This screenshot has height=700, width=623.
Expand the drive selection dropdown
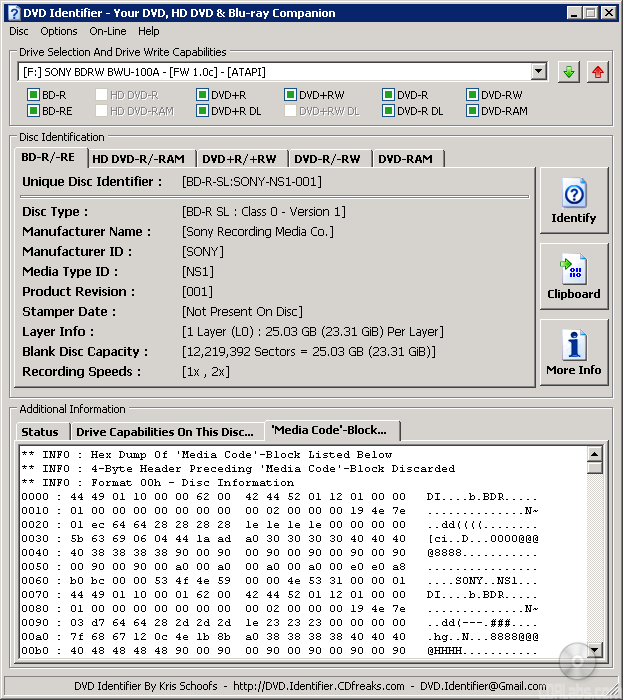pyautogui.click(x=539, y=72)
